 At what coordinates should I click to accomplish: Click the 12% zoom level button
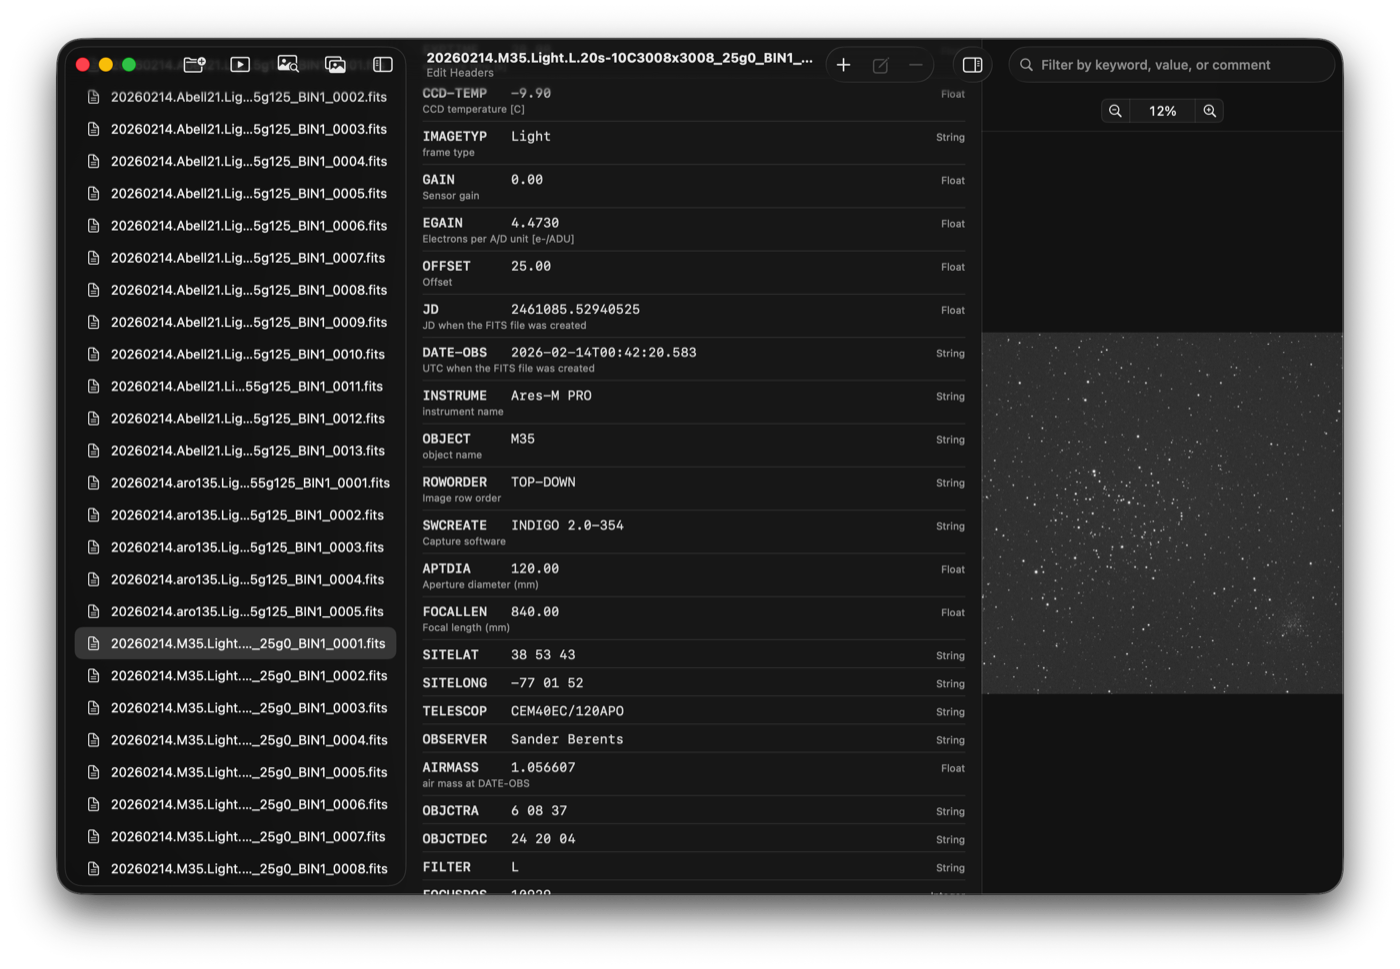coord(1163,111)
